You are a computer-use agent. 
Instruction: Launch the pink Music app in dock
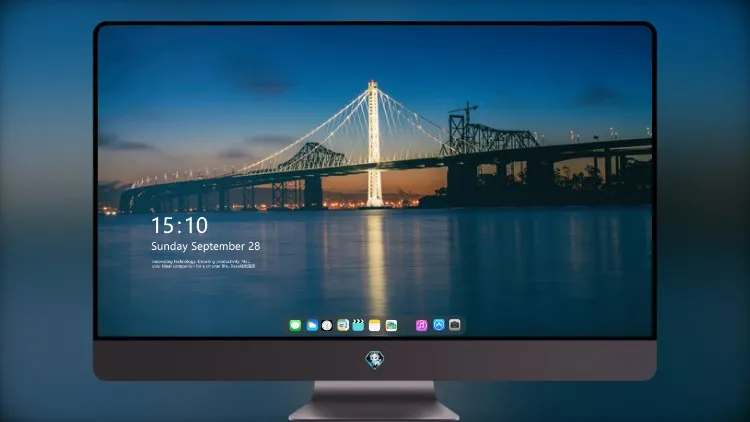point(421,325)
